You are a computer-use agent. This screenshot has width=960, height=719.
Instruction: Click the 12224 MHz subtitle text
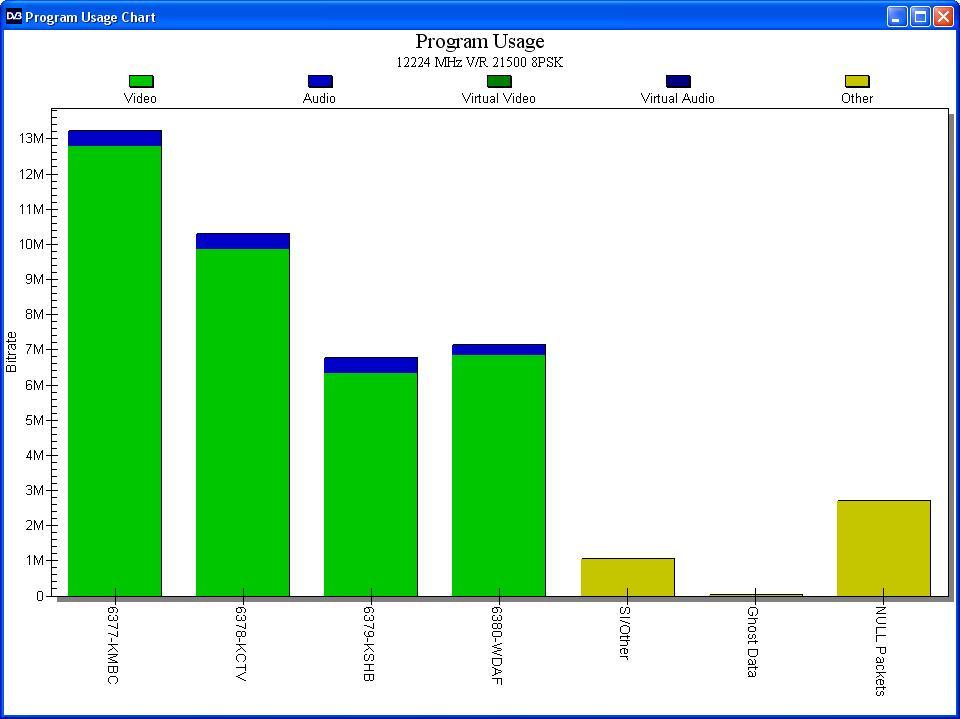coord(480,62)
